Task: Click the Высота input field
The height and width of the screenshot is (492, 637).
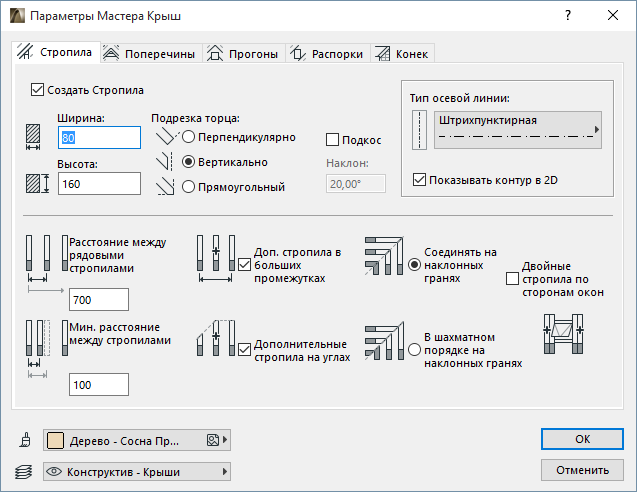Action: [99, 184]
